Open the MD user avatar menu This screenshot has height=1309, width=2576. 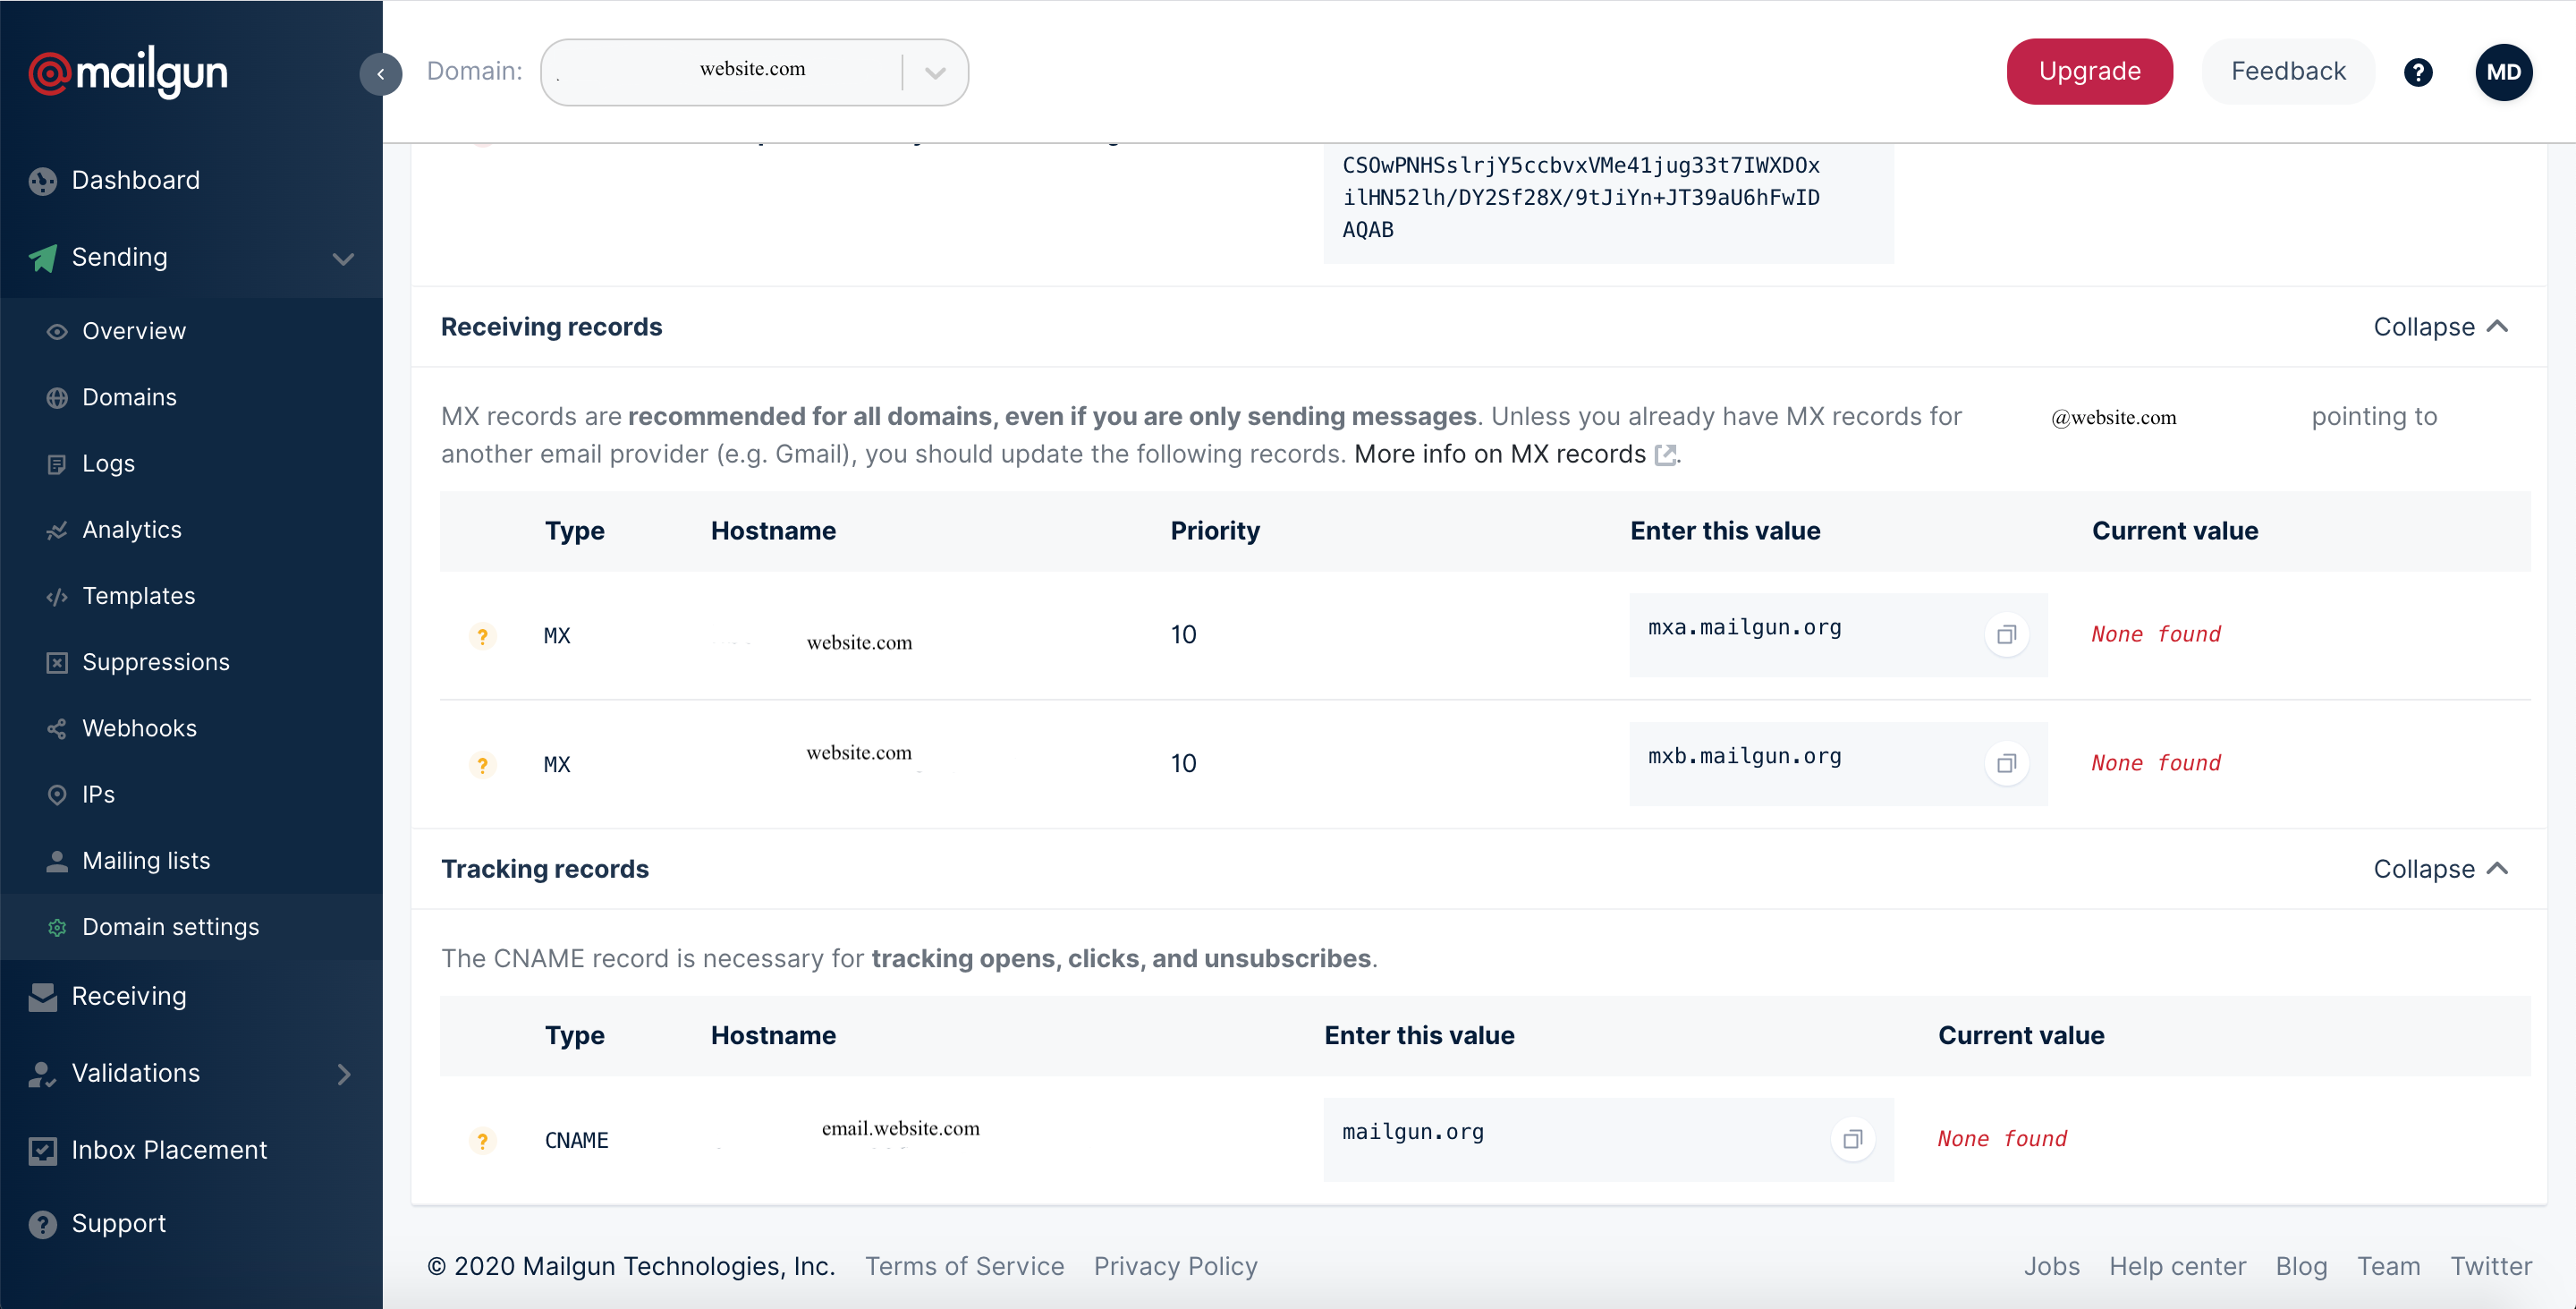2503,72
